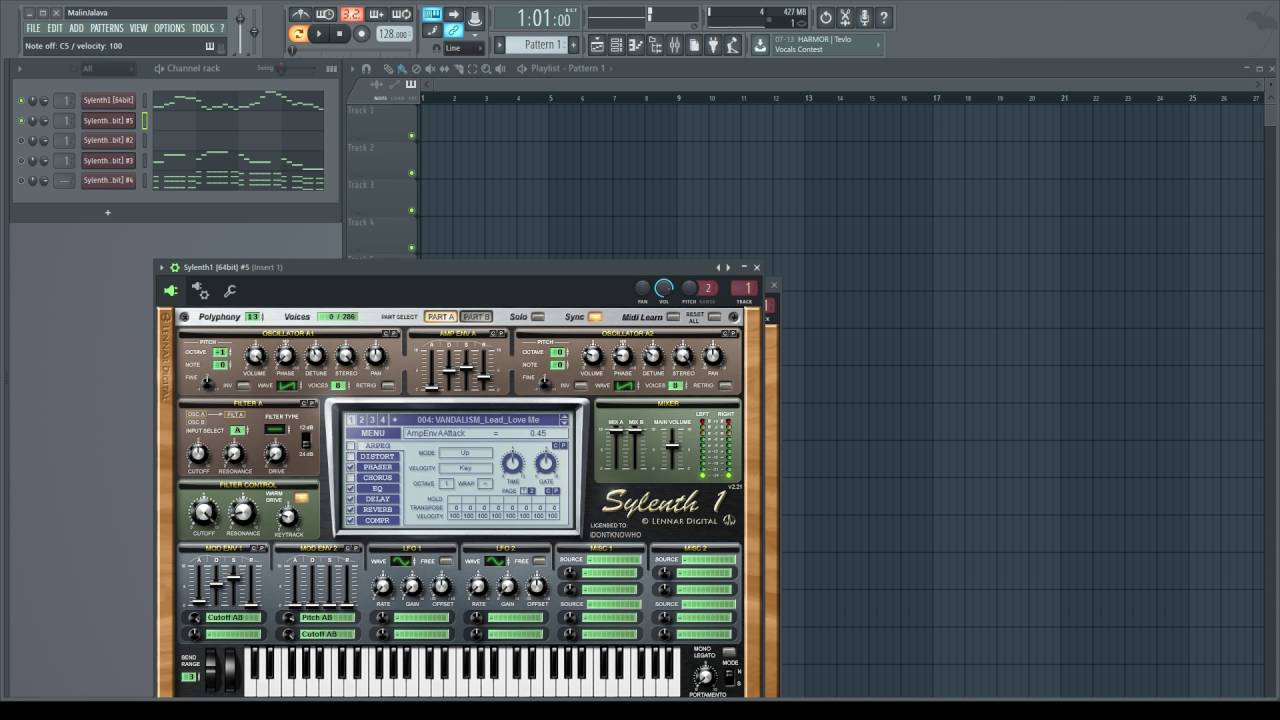Image resolution: width=1280 pixels, height=720 pixels.
Task: Mute the Sylenth..bit] #5 channel LED
Action: (x=20, y=121)
